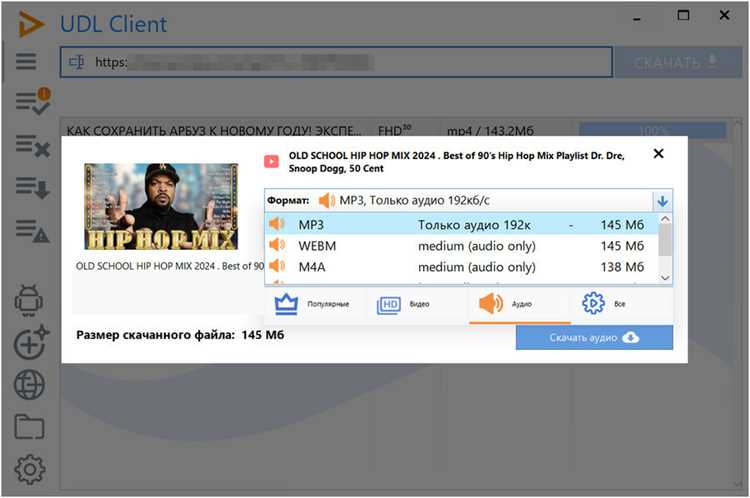Click the Формат field showing MP3 192кб/с
The height and width of the screenshot is (498, 750).
[459, 200]
